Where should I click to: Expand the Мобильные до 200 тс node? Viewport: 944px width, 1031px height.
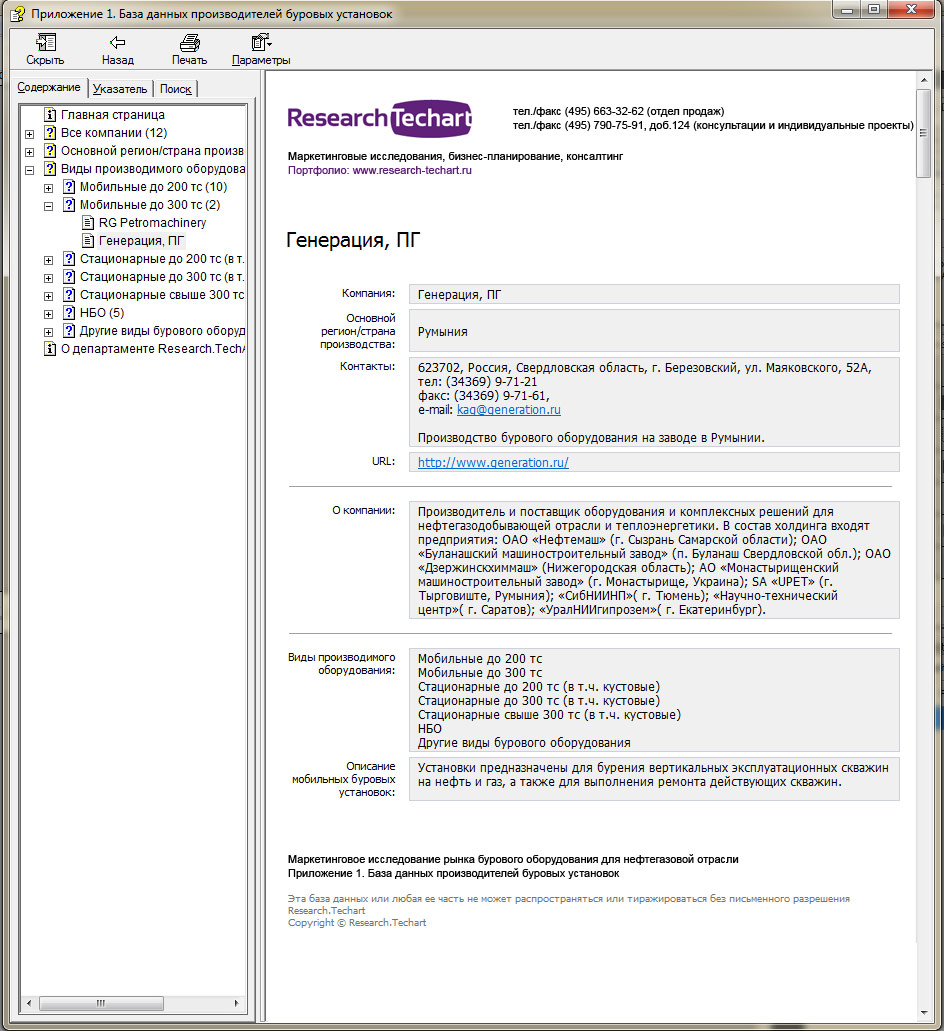coord(49,188)
